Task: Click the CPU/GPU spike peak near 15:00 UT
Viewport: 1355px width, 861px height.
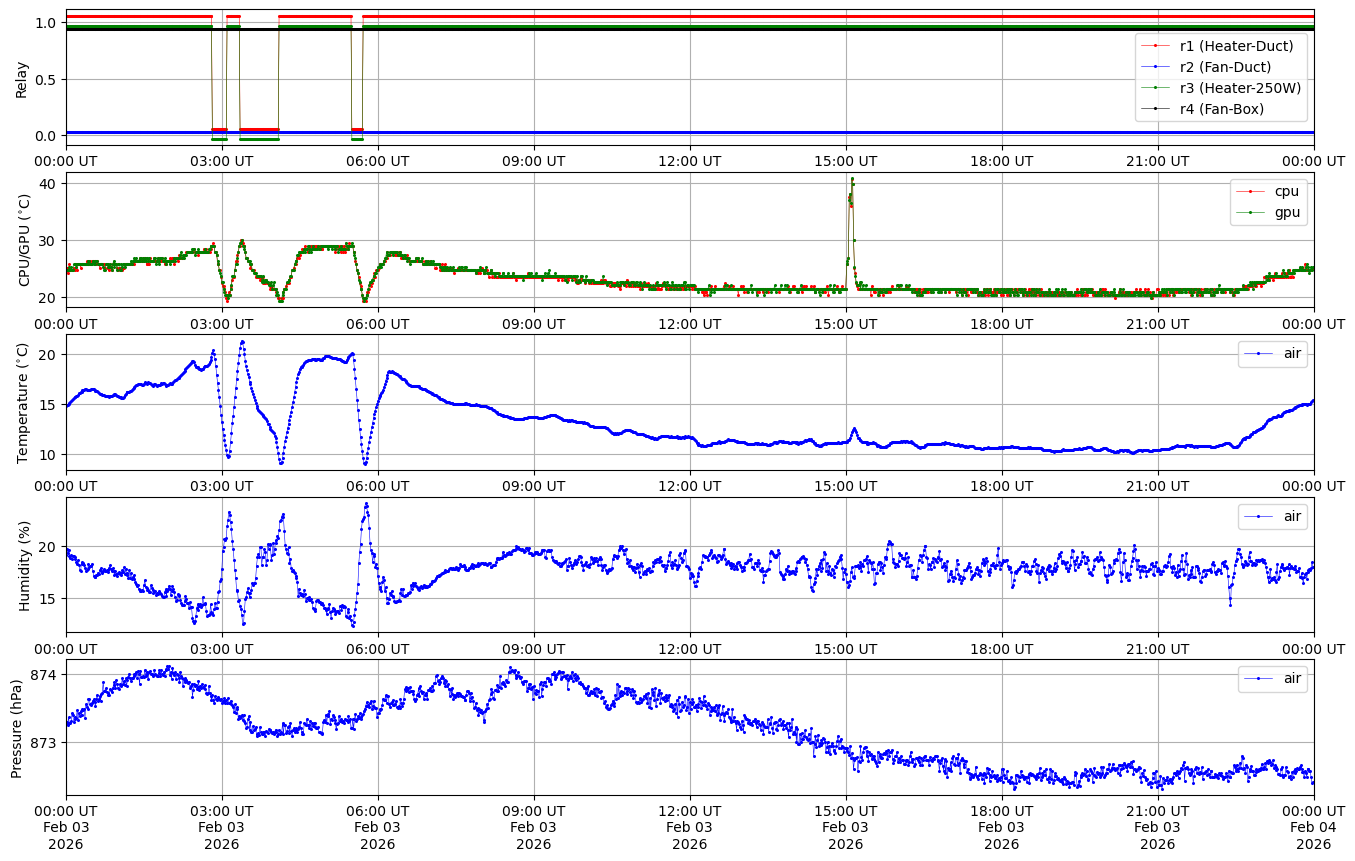Action: tap(852, 180)
